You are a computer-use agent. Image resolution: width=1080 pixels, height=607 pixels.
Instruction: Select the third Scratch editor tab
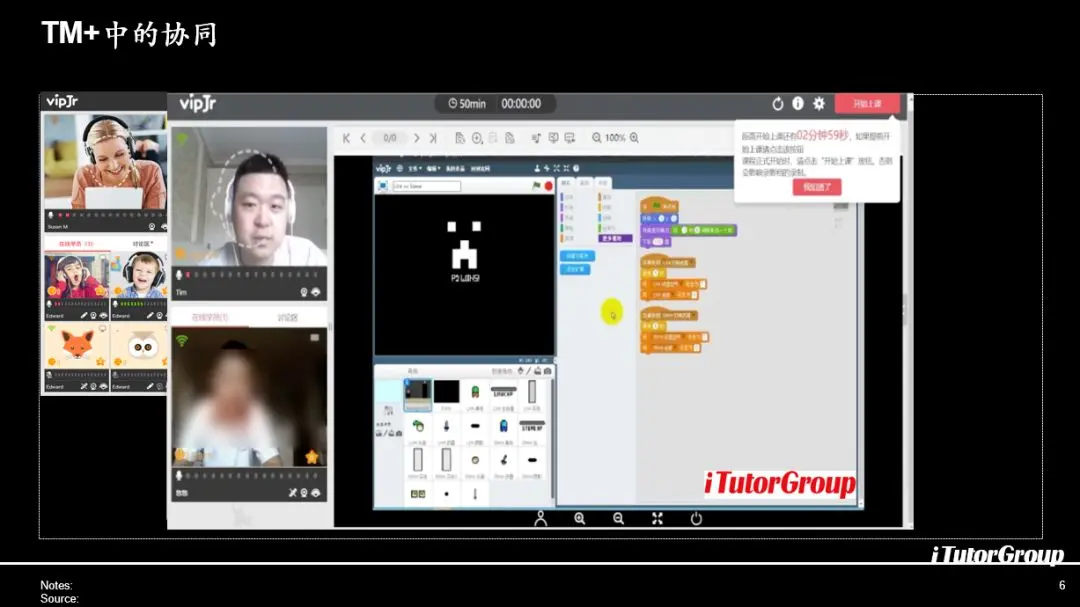coord(603,183)
